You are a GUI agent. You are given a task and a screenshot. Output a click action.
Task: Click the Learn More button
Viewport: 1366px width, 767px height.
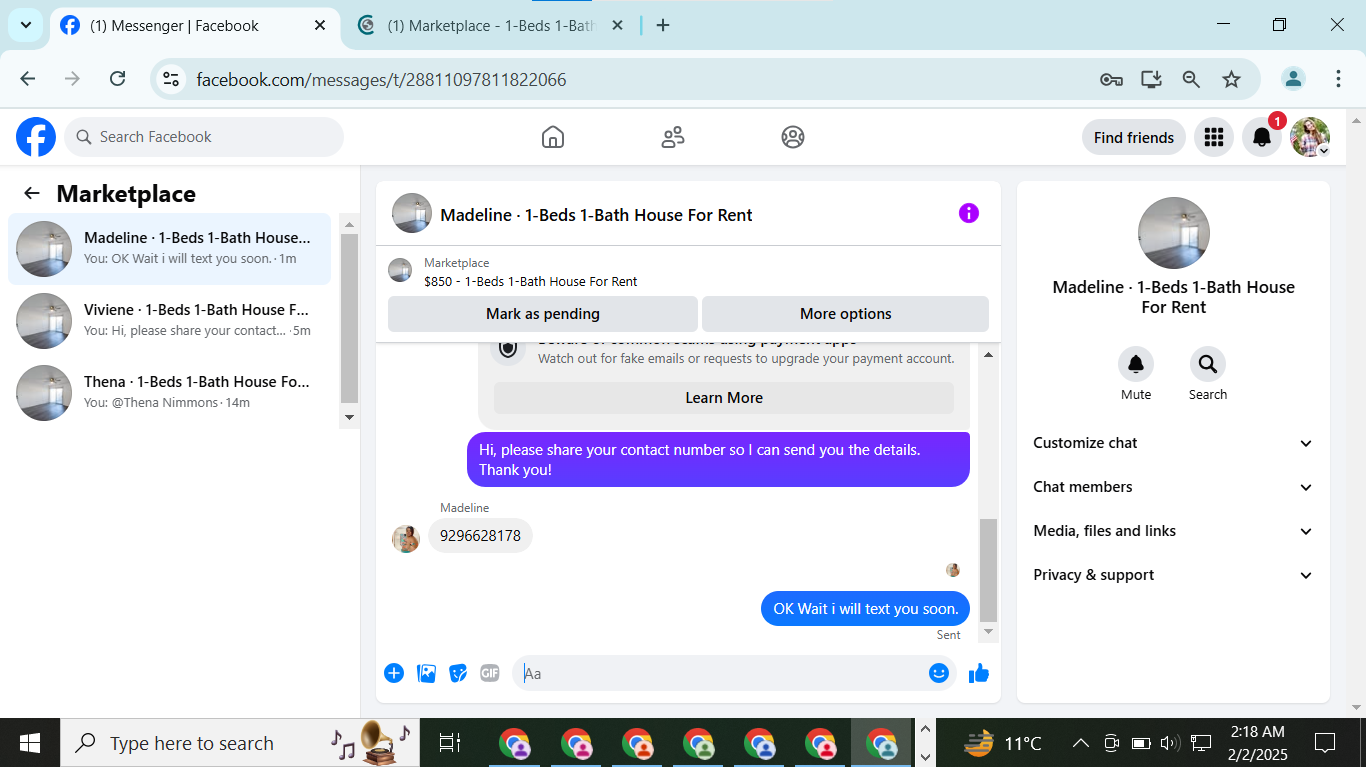pos(724,398)
